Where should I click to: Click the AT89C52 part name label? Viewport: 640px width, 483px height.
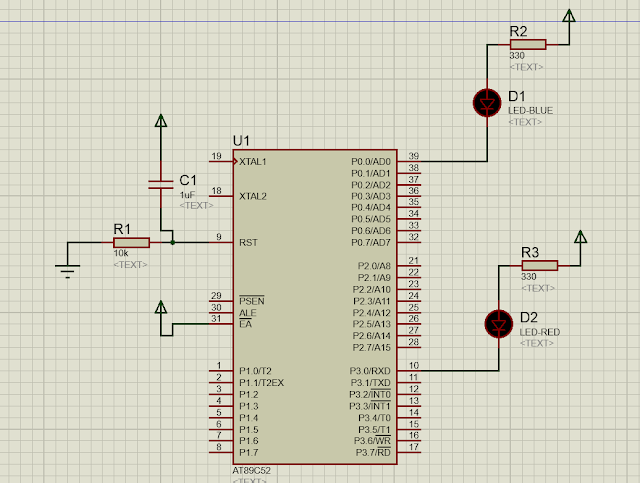point(251,471)
